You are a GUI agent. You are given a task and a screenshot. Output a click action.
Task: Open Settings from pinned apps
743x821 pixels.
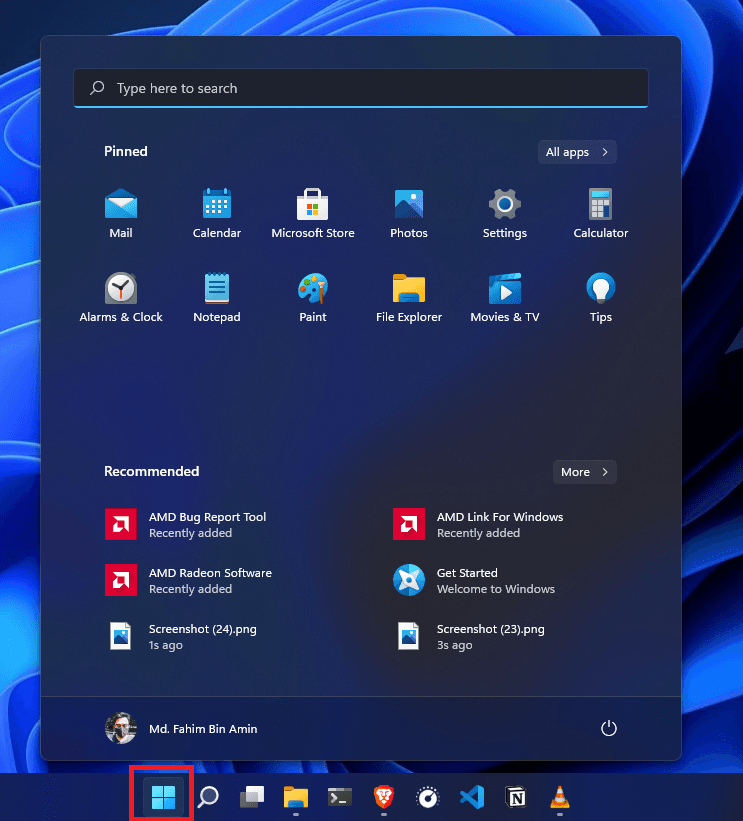tap(505, 214)
